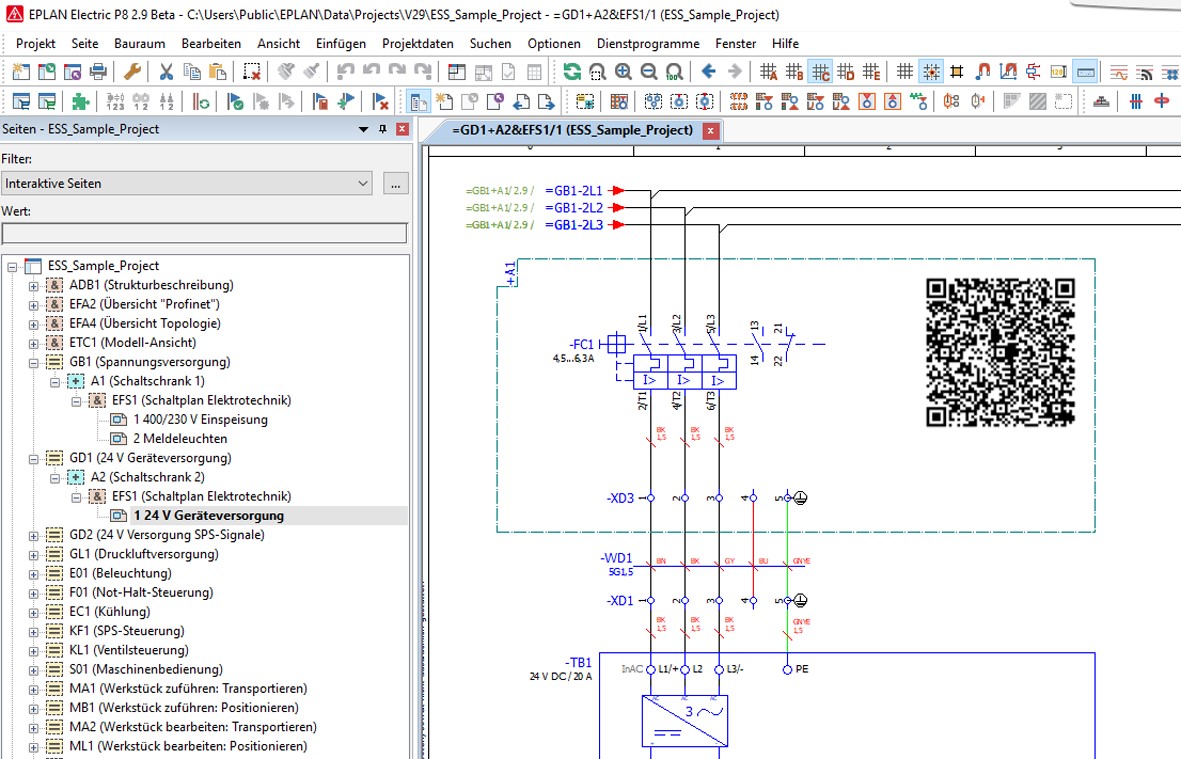Open the Projektdaten menu
Viewport: 1181px width, 759px height.
tap(418, 43)
